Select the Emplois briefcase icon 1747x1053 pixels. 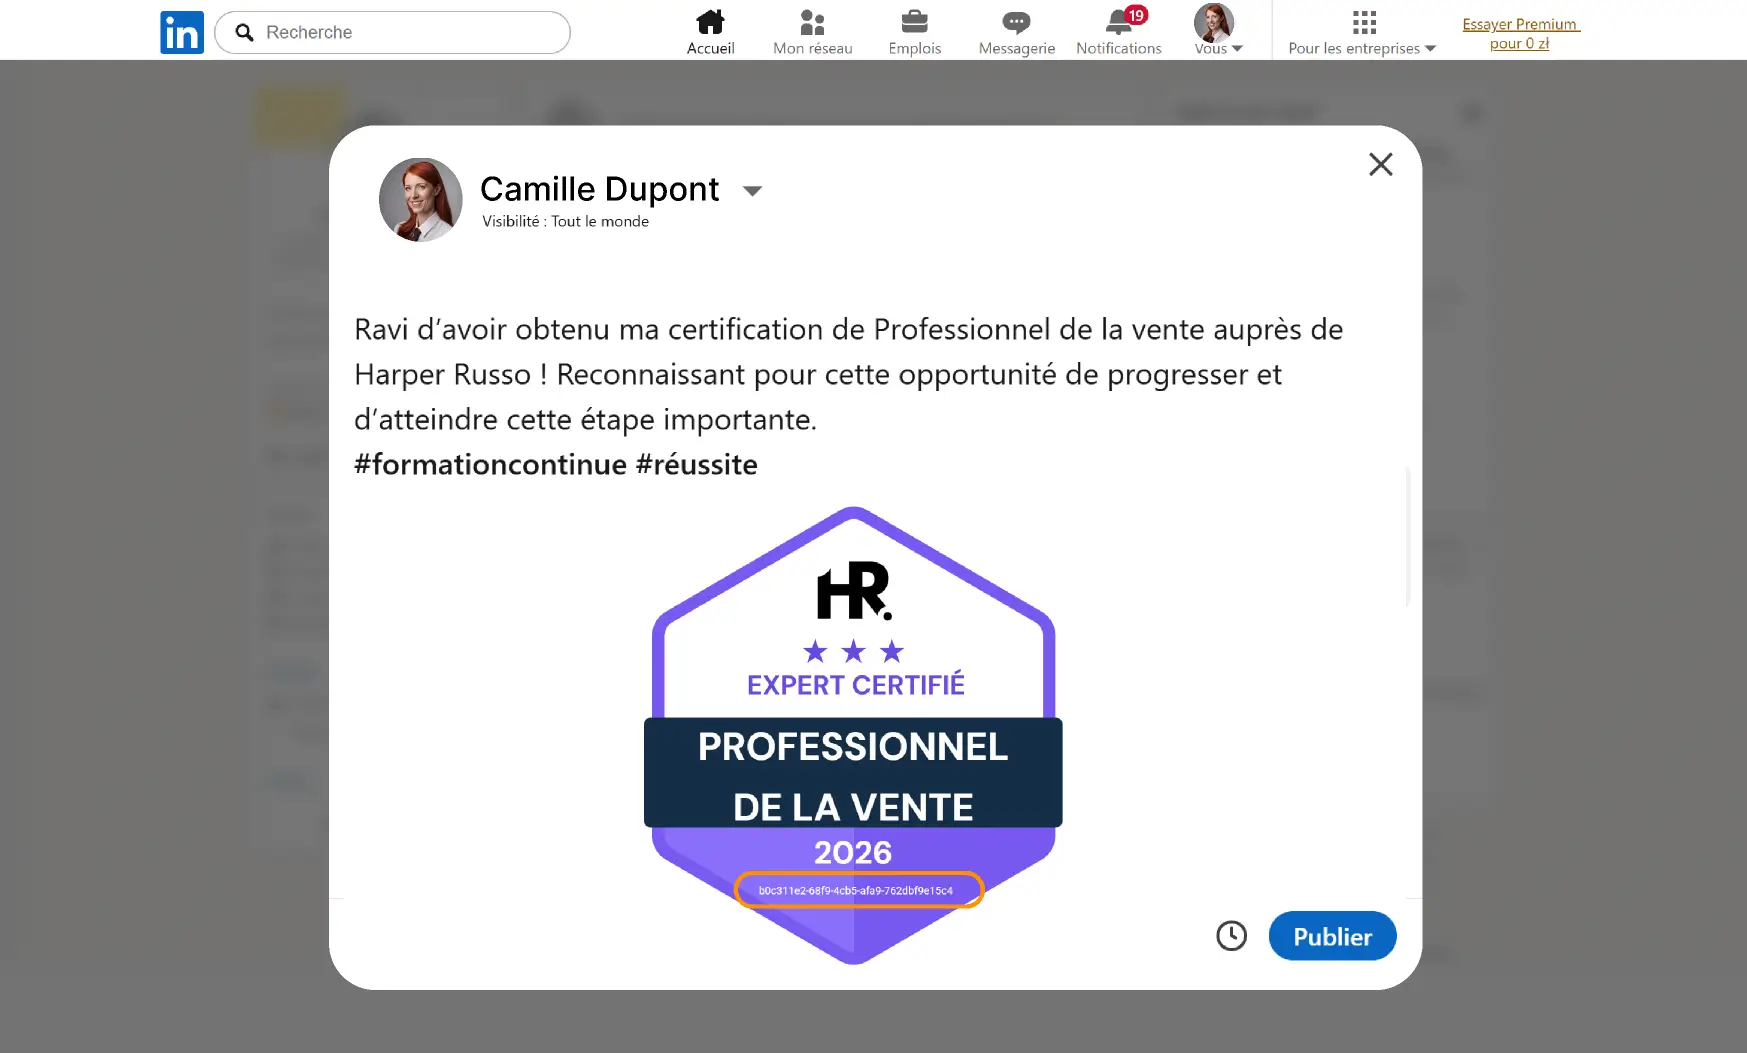point(915,22)
